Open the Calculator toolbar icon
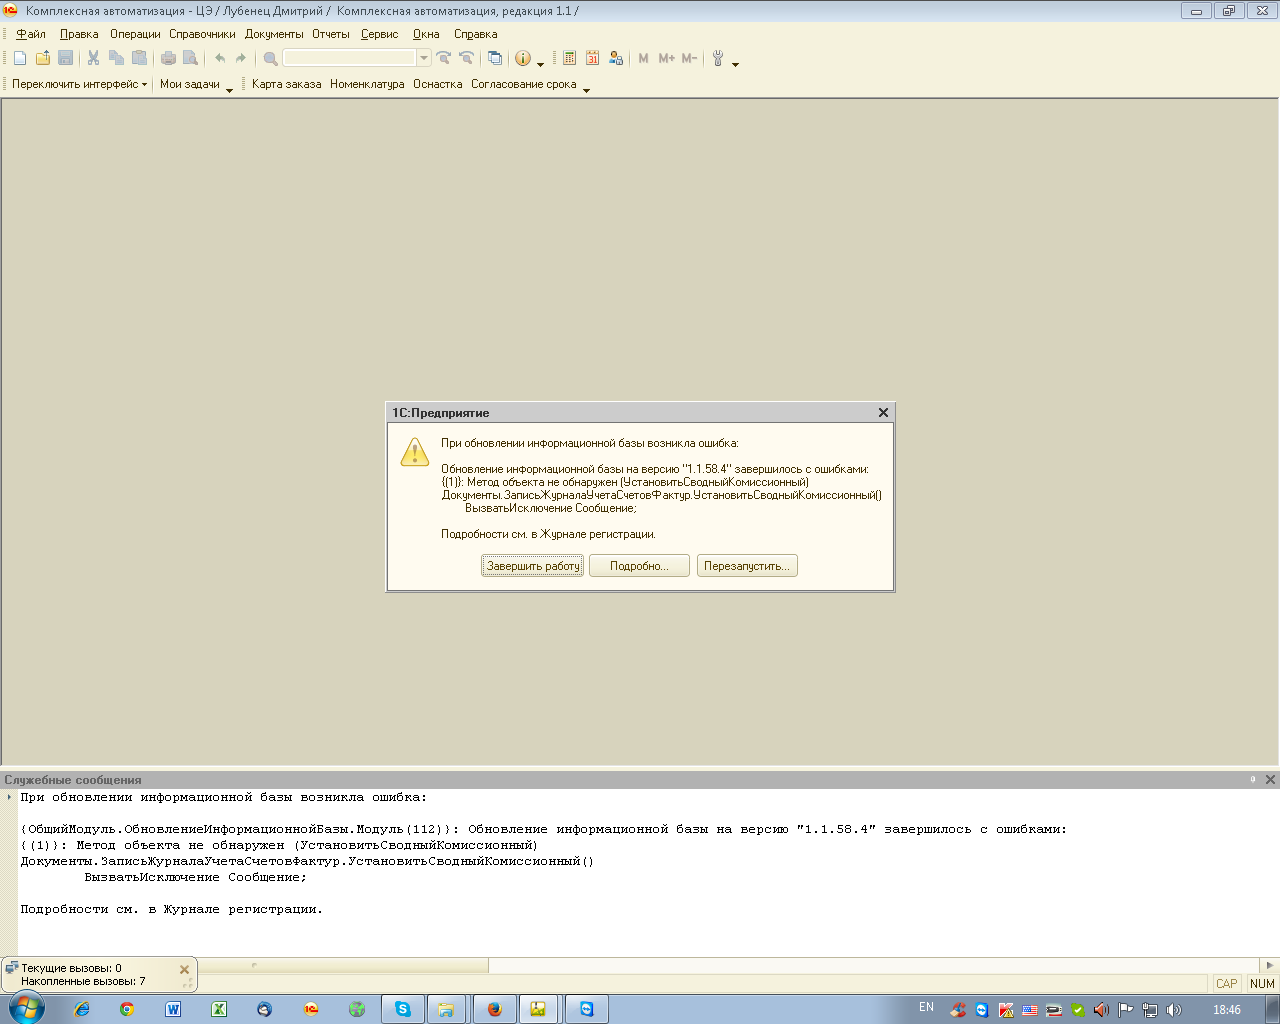1280x1024 pixels. coord(570,59)
